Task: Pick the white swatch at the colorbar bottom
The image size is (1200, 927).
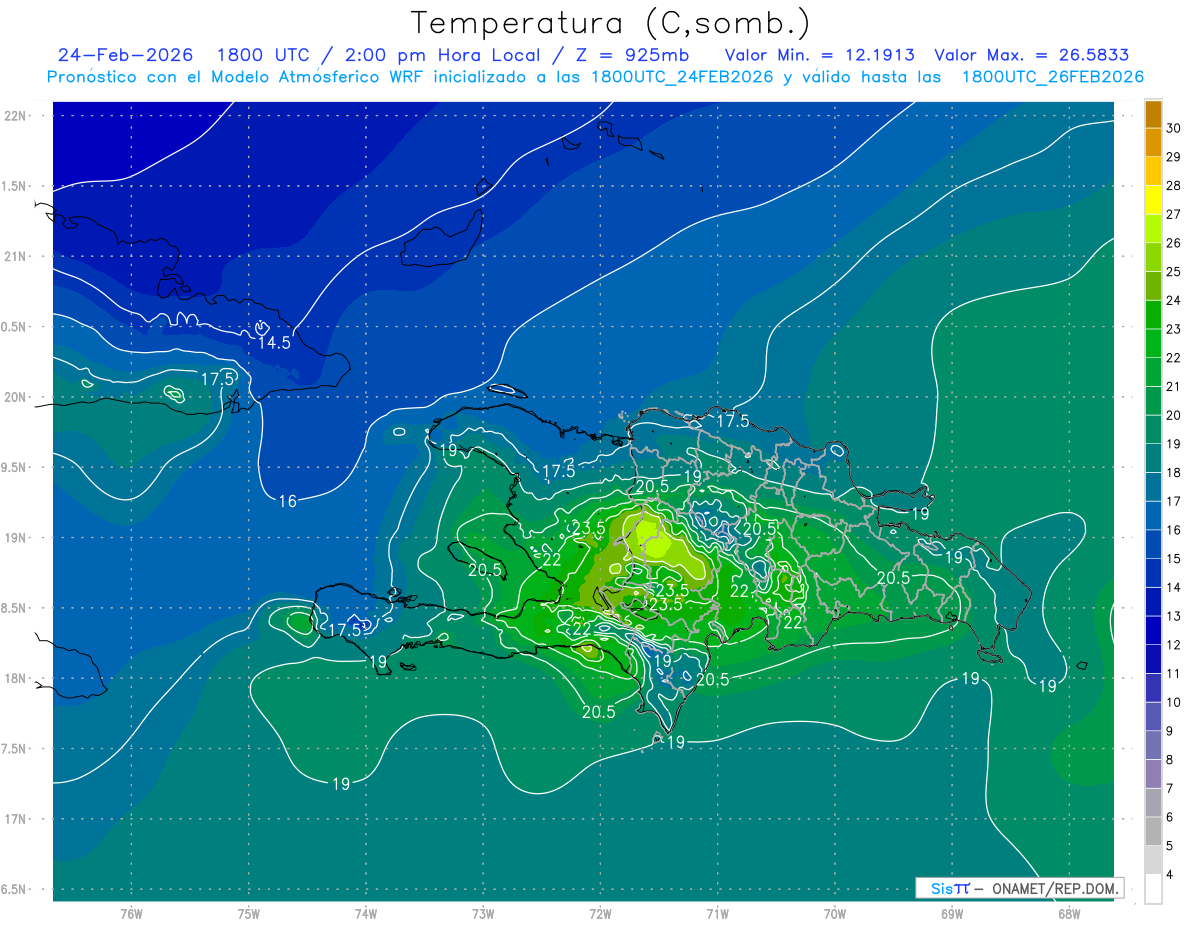Action: (1153, 889)
